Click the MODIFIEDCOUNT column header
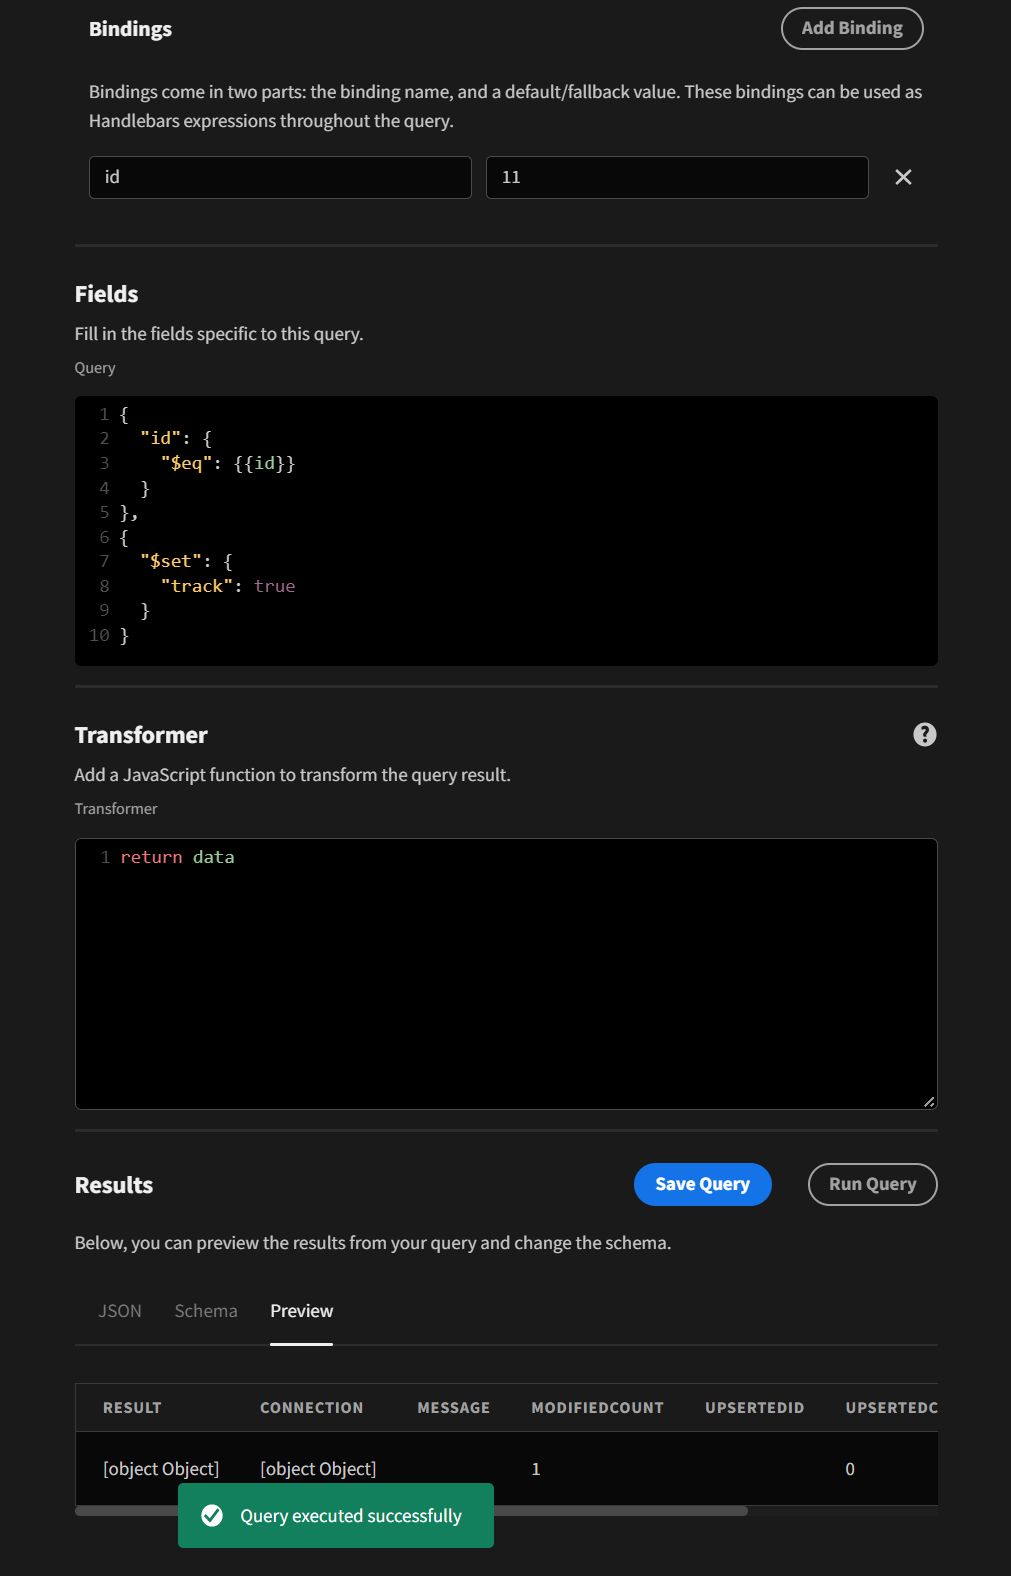 point(597,1407)
